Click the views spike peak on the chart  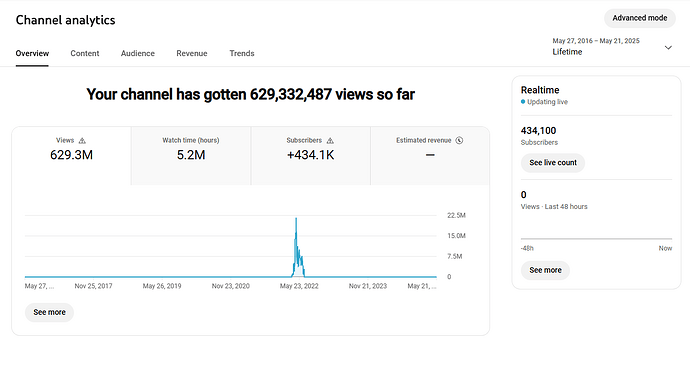296,219
